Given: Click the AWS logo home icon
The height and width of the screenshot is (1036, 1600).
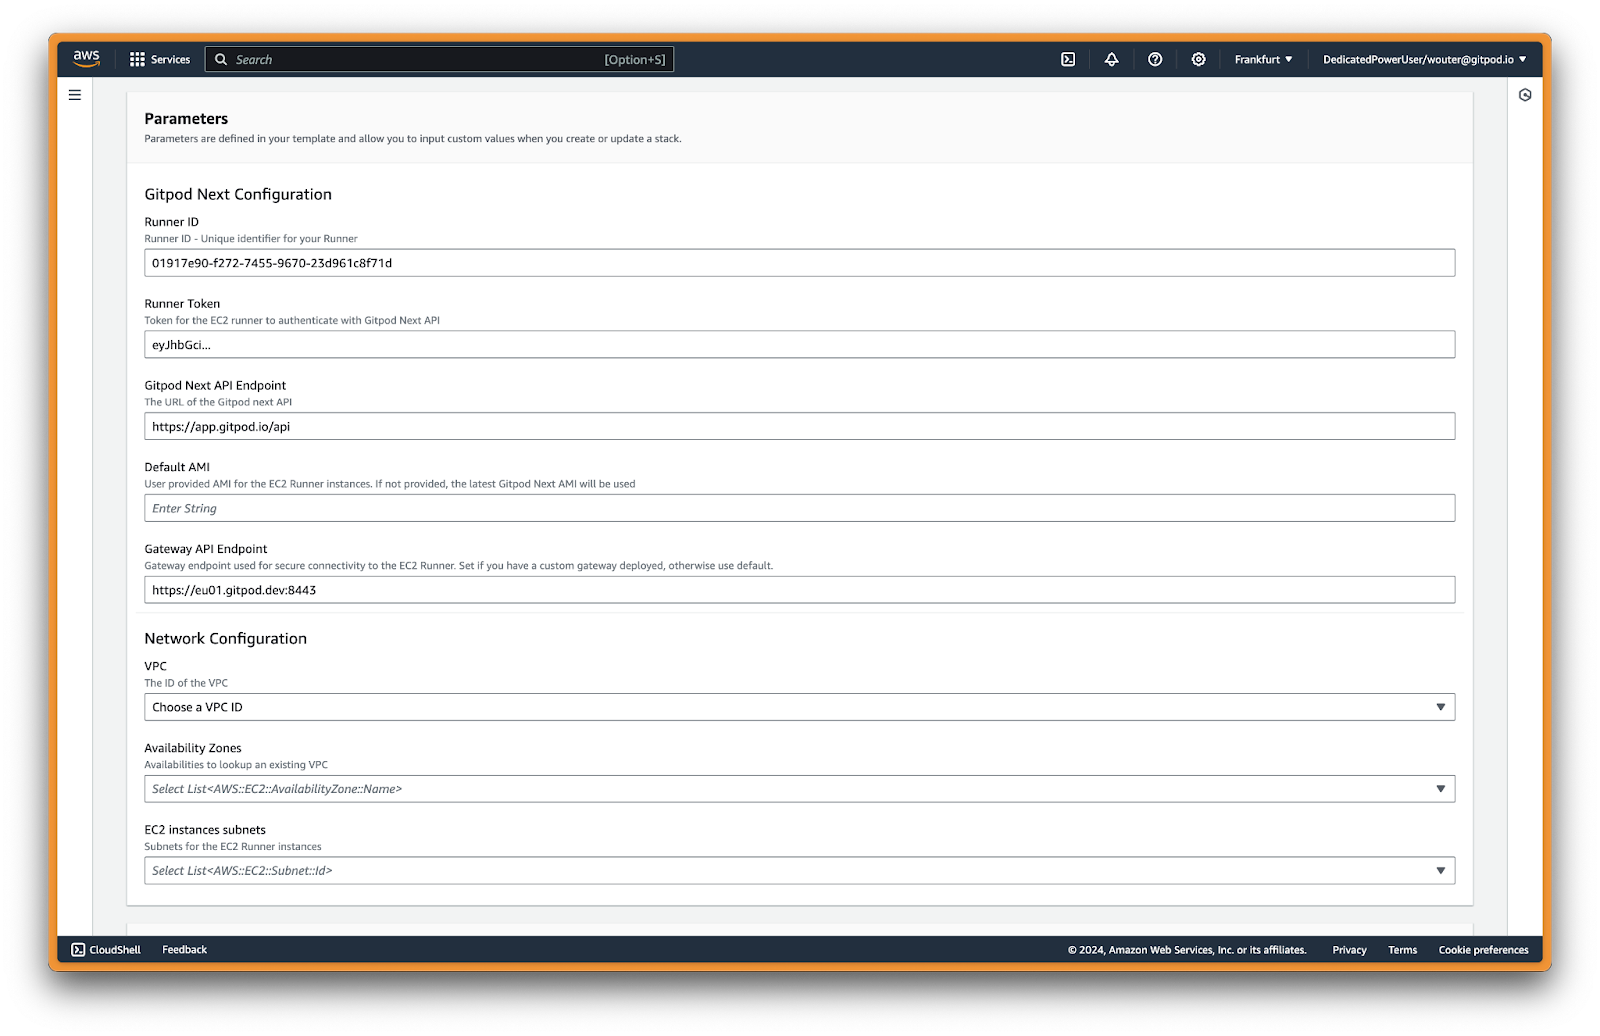Looking at the screenshot, I should [x=87, y=59].
